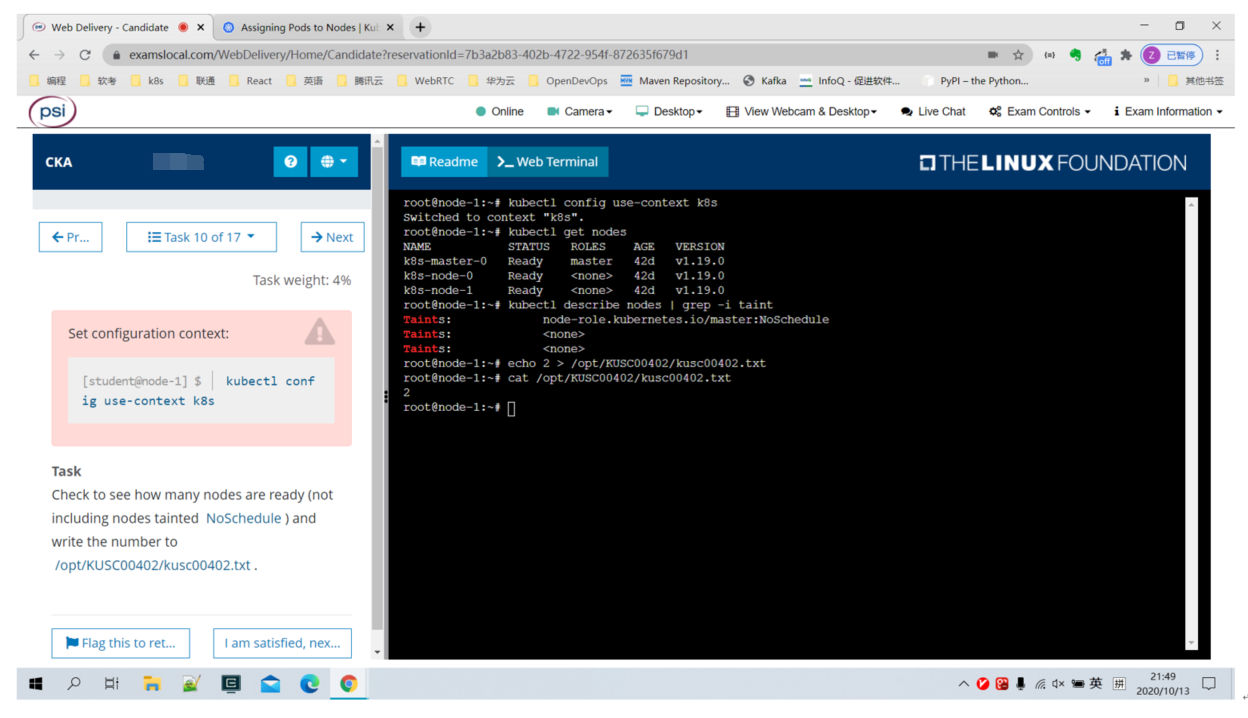
Task: Click the muted volume tray icon
Action: pos(1058,684)
